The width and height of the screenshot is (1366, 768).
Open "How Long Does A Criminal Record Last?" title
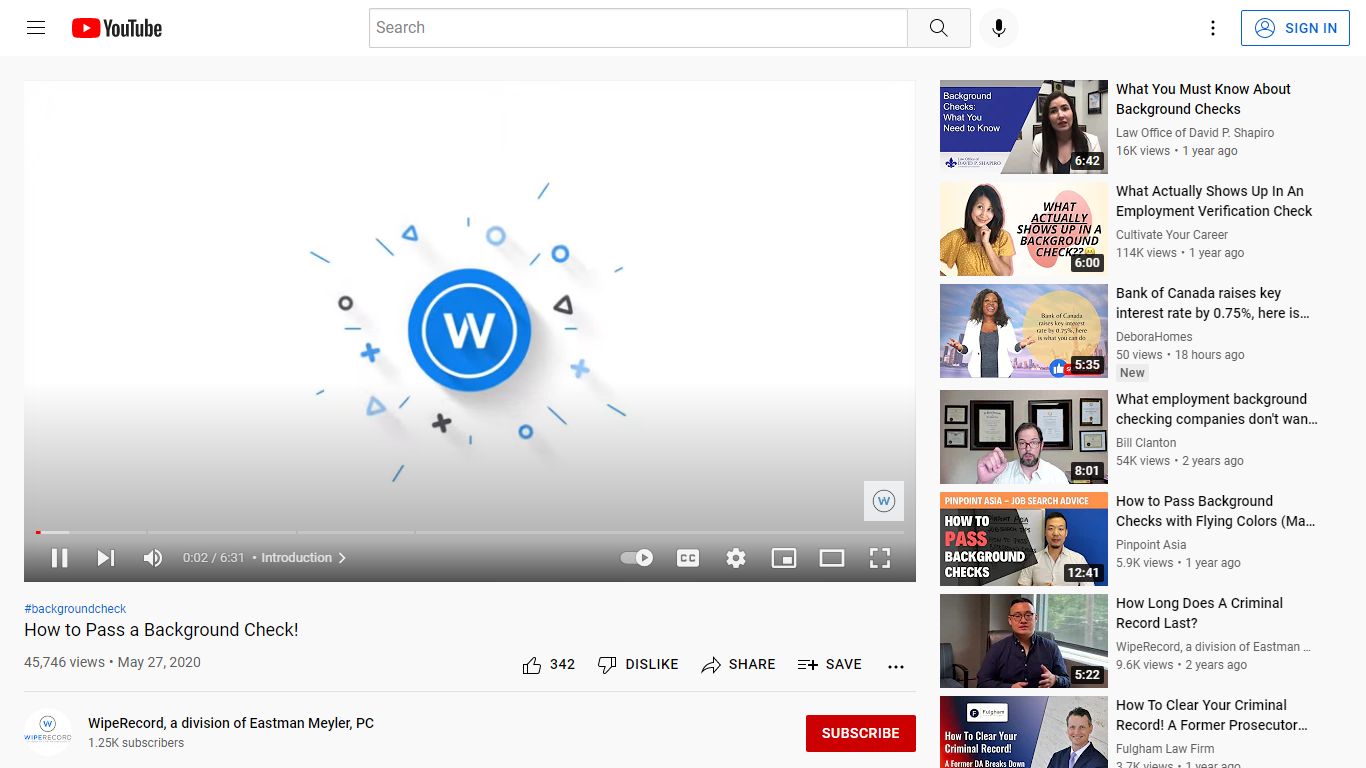(1199, 613)
